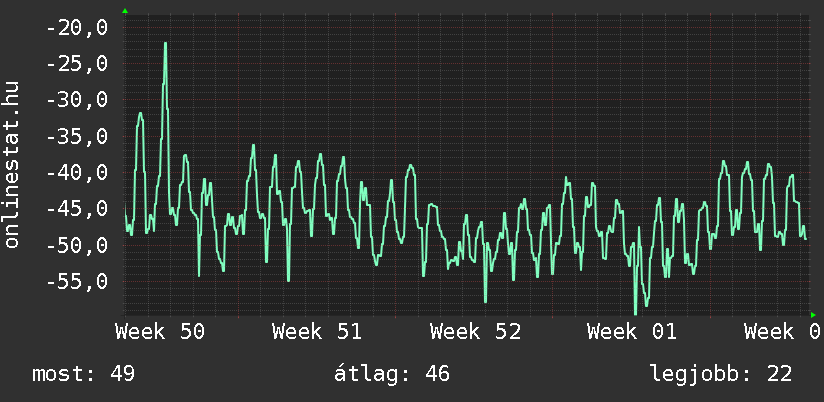The image size is (824, 402).
Task: Click the -30,0 y-axis label
Action: coord(76,100)
